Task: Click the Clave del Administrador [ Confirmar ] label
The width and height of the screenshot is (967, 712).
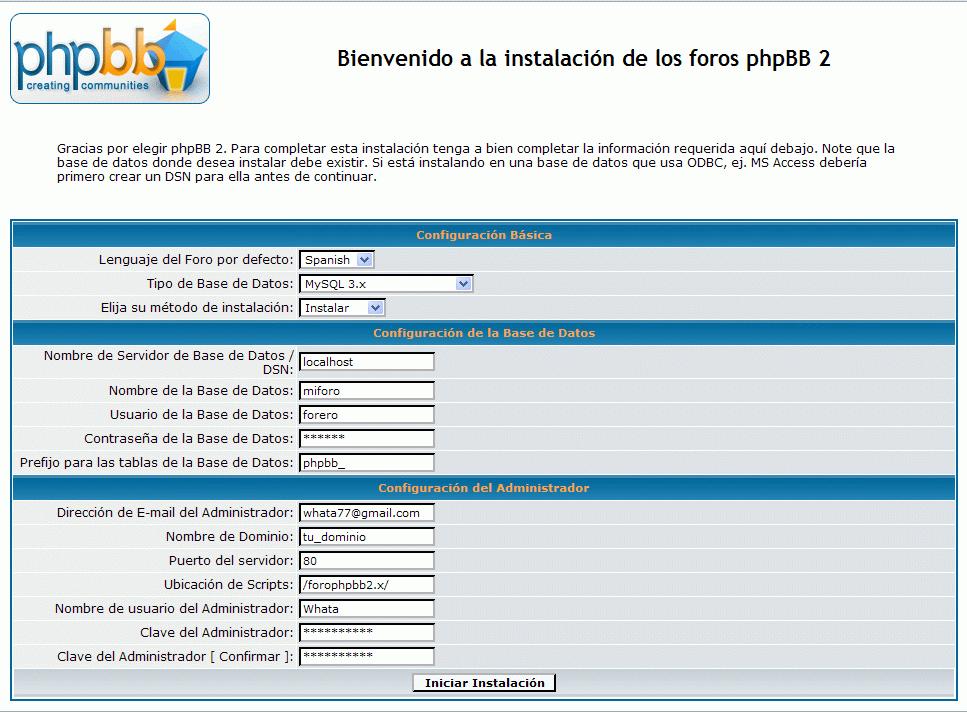Action: pos(175,657)
